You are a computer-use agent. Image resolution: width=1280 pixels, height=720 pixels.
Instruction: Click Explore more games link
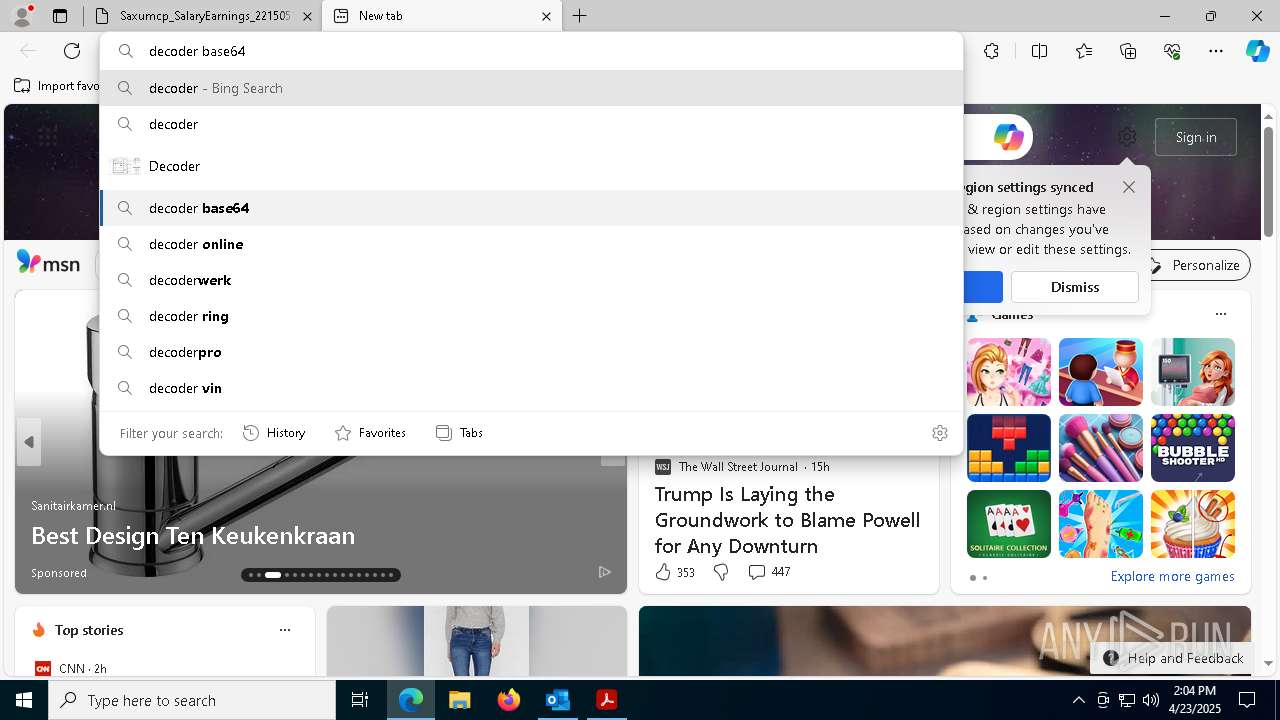click(1172, 577)
